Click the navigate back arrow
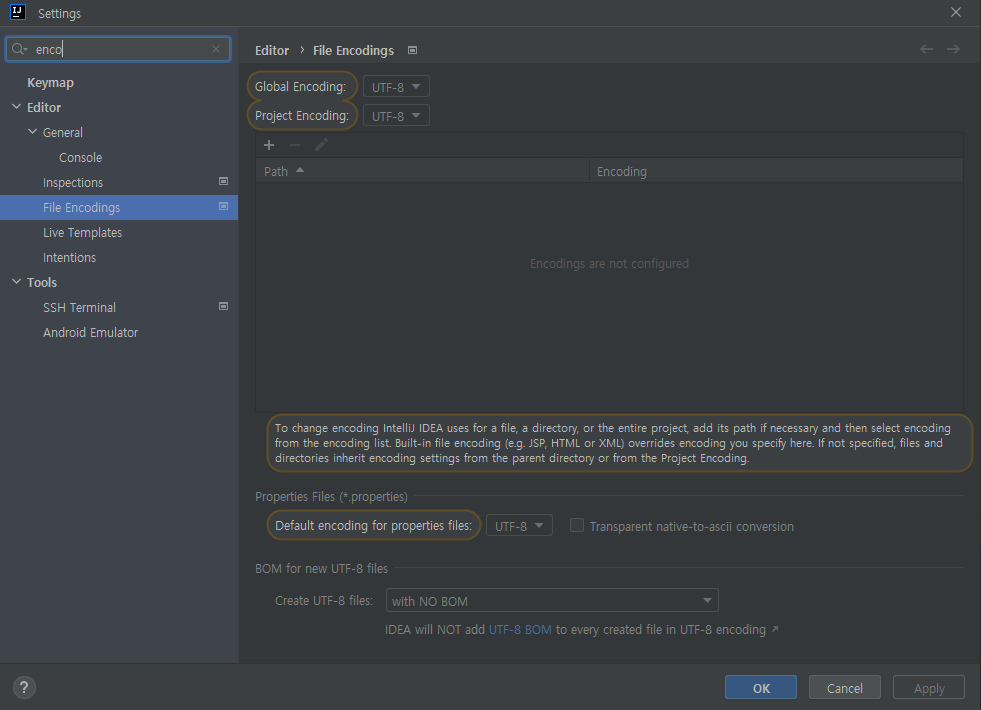 point(927,49)
